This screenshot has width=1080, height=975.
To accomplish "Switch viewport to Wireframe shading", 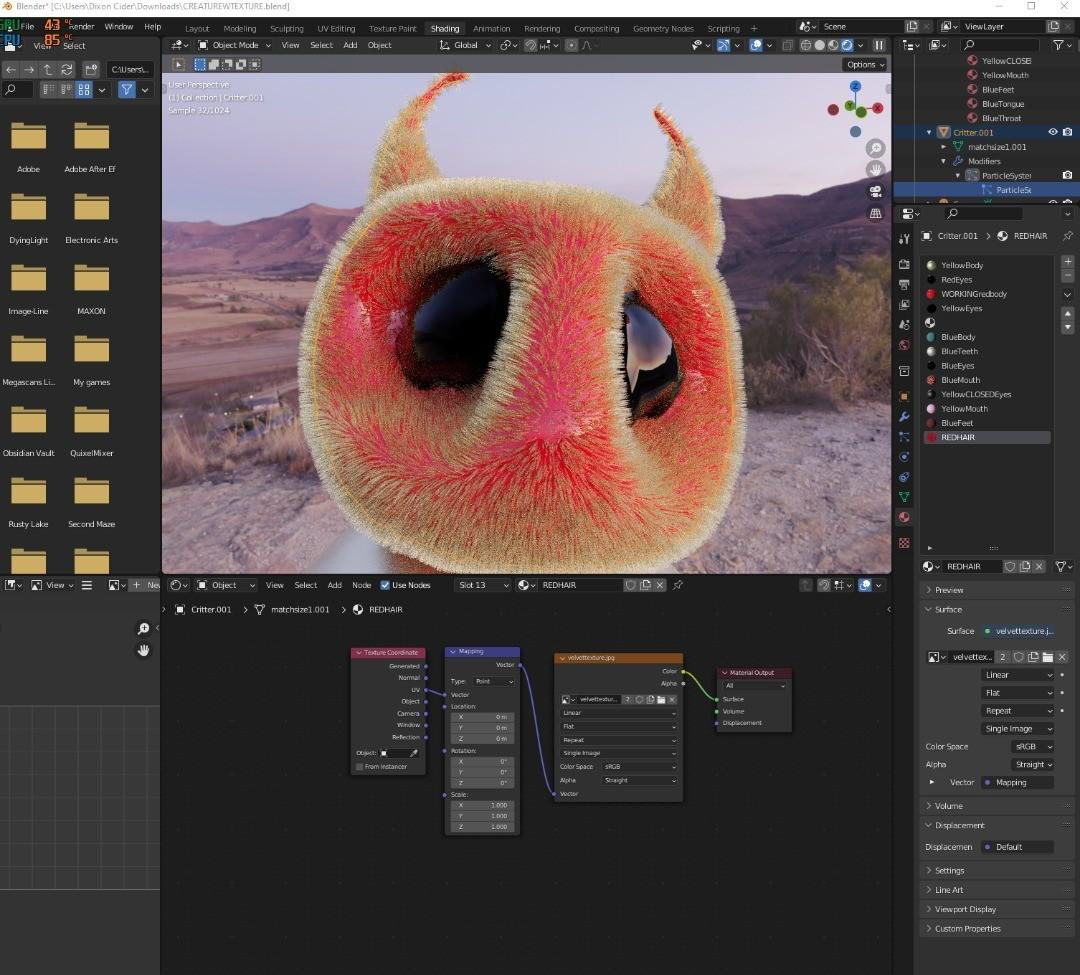I will [805, 45].
